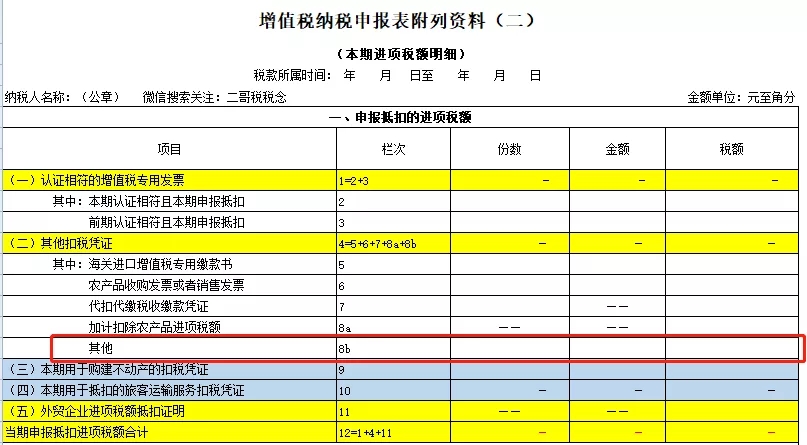The height and width of the screenshot is (445, 807).
Task: Select the 栏次 column header
Action: [393, 149]
